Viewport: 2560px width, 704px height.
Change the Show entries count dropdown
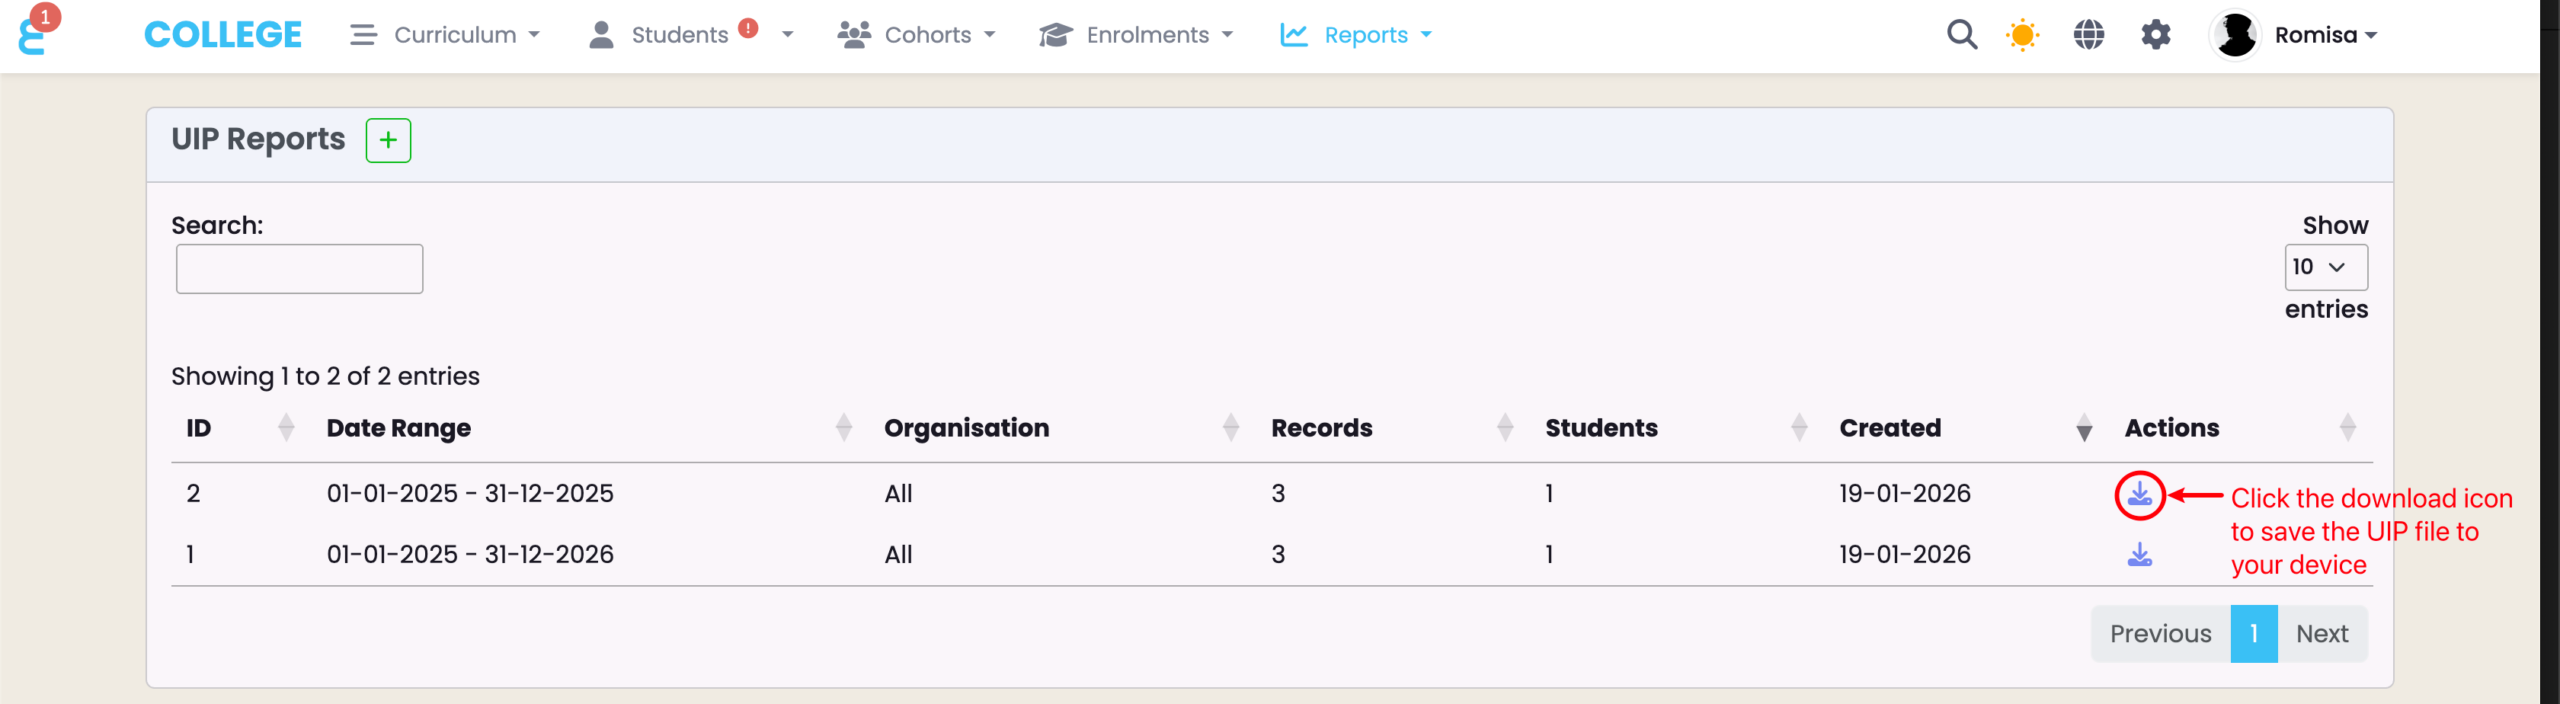2325,267
